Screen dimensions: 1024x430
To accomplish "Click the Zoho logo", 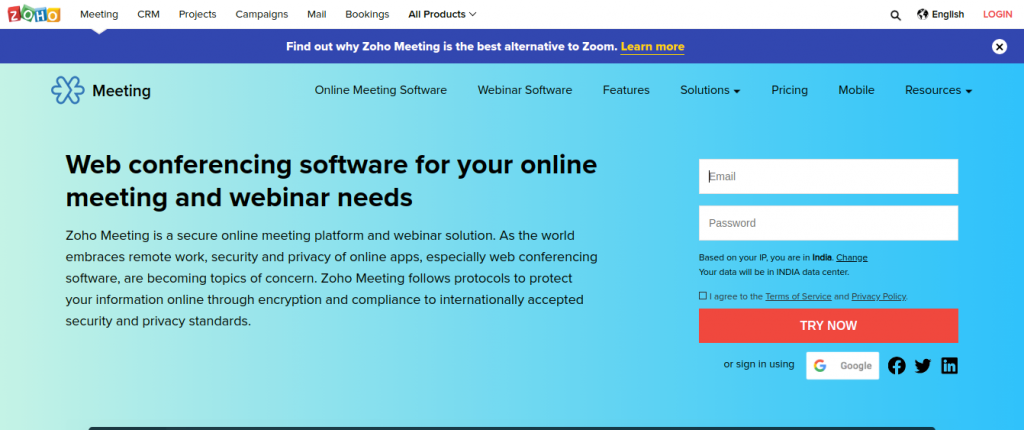I will coord(33,14).
